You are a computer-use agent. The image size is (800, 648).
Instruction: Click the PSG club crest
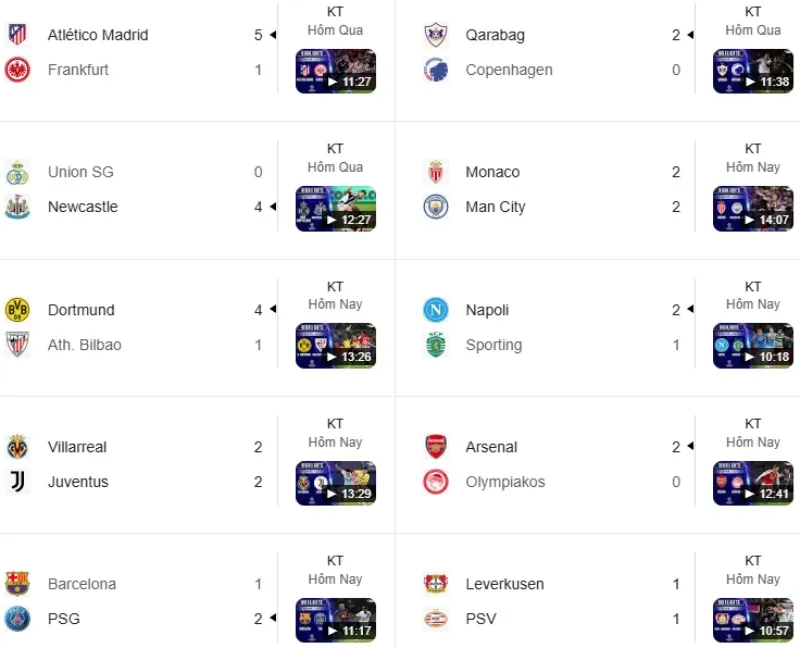coord(17,619)
